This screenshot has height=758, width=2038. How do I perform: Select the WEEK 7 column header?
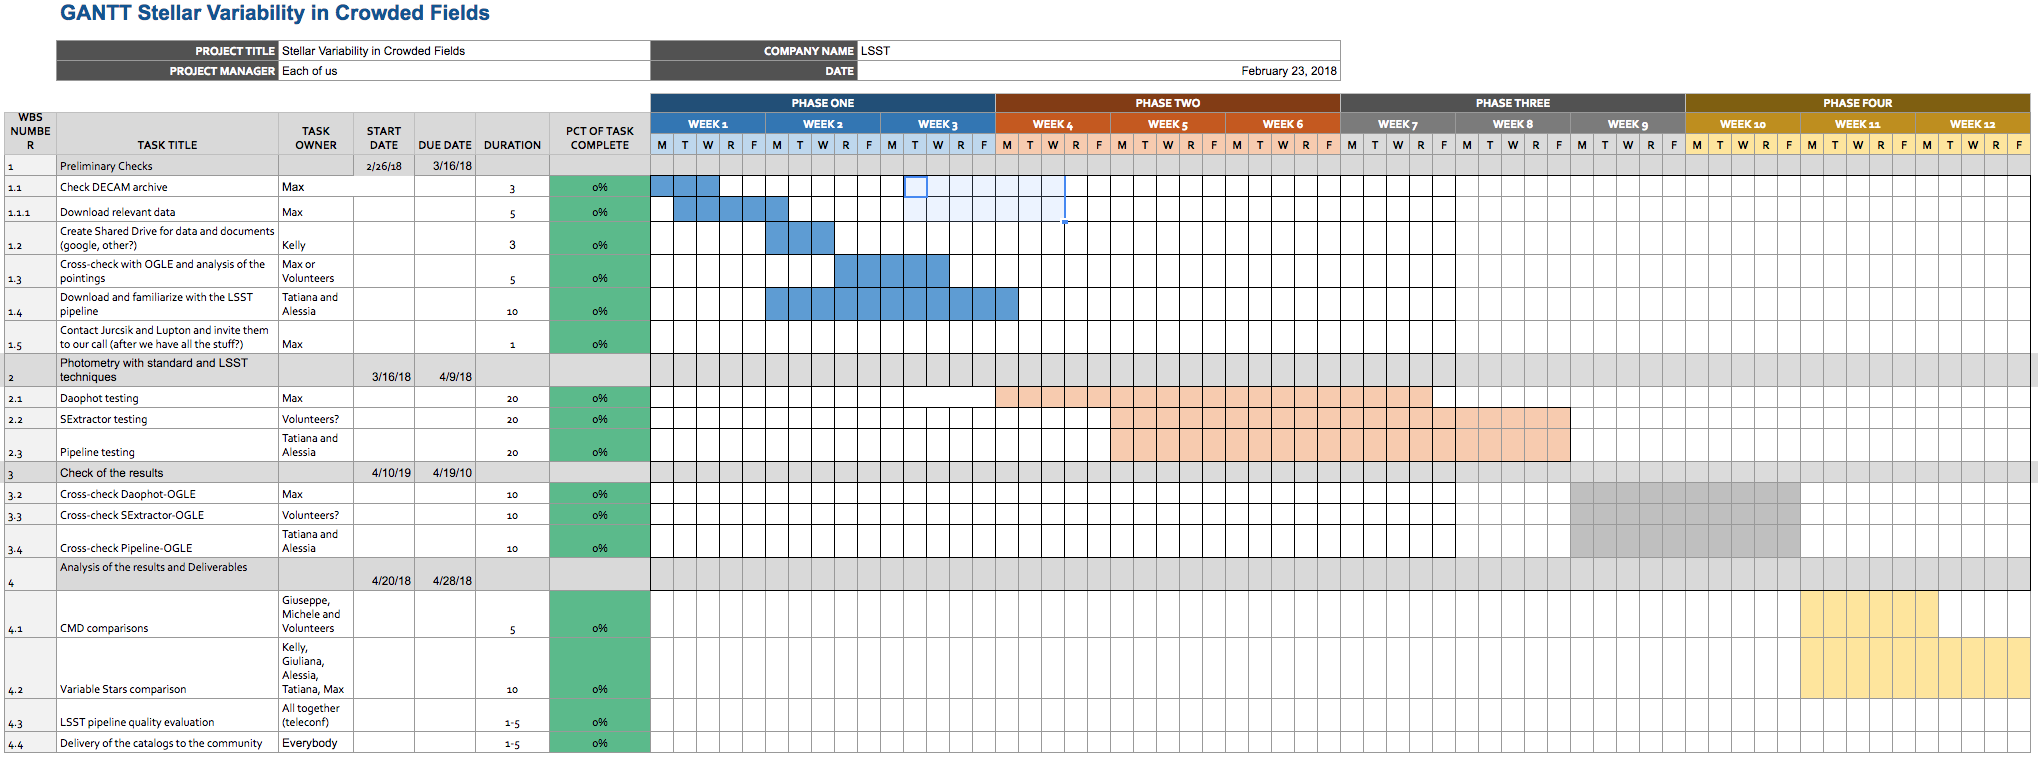coord(1397,124)
